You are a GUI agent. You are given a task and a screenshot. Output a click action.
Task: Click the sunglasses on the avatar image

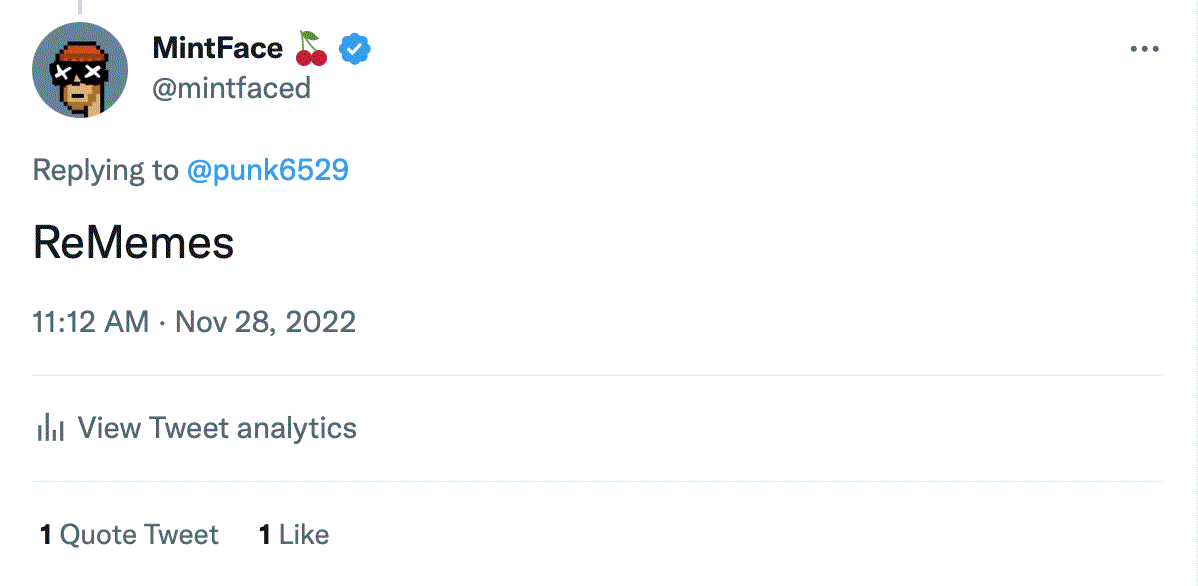click(x=80, y=73)
